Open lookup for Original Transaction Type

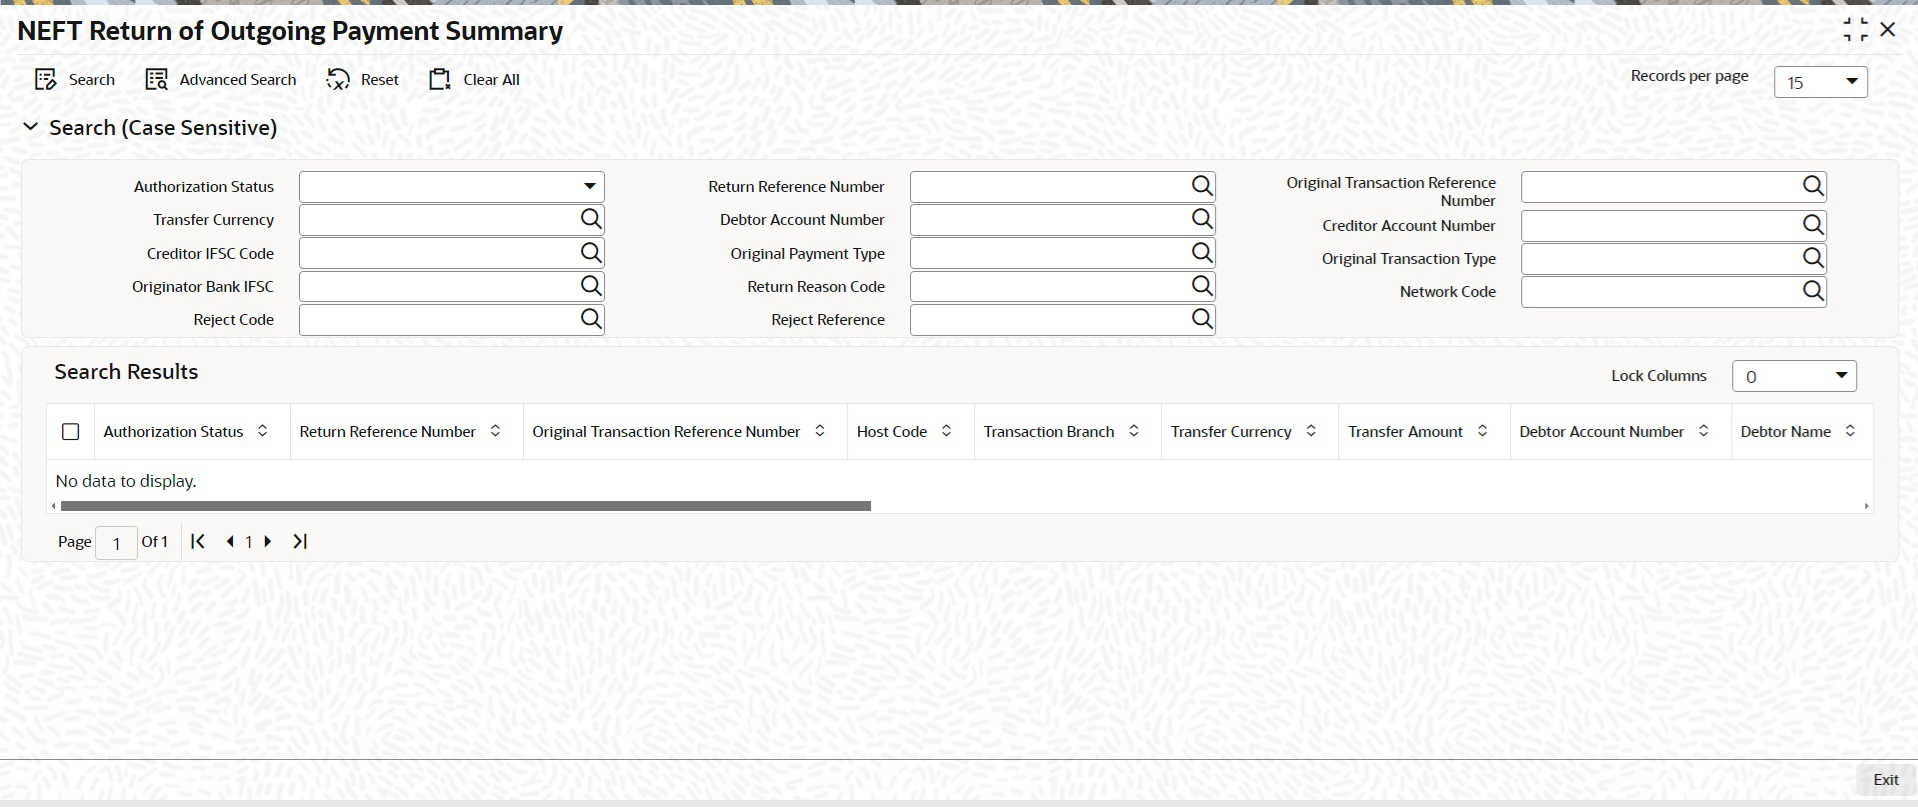click(x=1813, y=258)
